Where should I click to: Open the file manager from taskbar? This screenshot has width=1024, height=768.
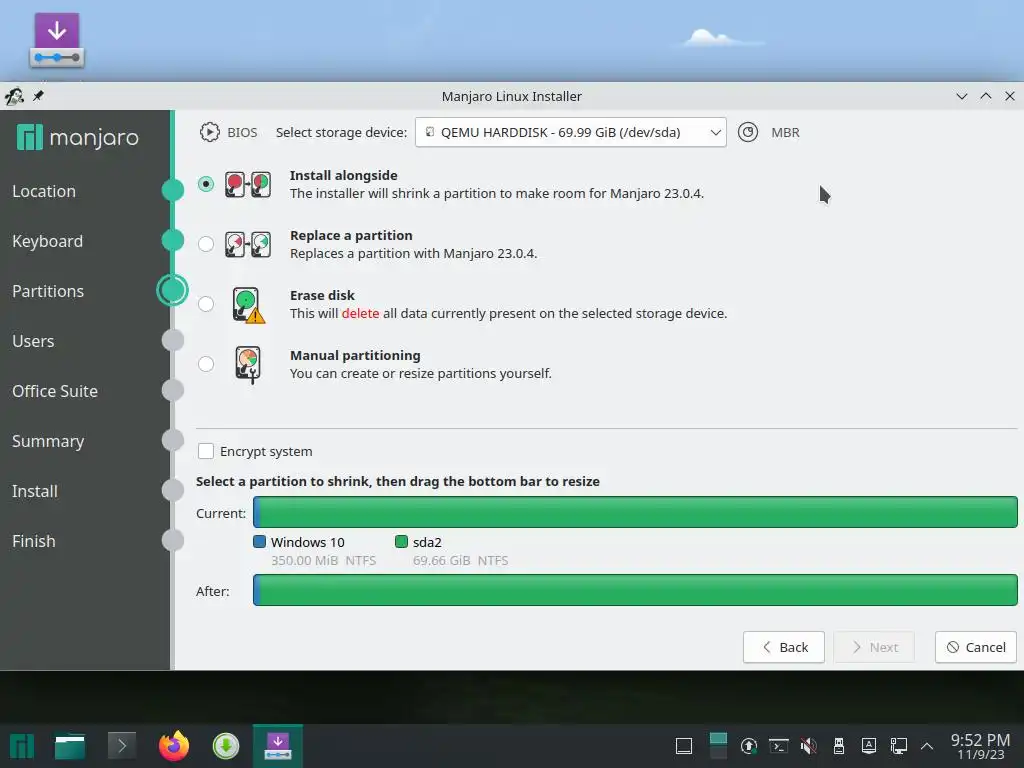coord(70,746)
